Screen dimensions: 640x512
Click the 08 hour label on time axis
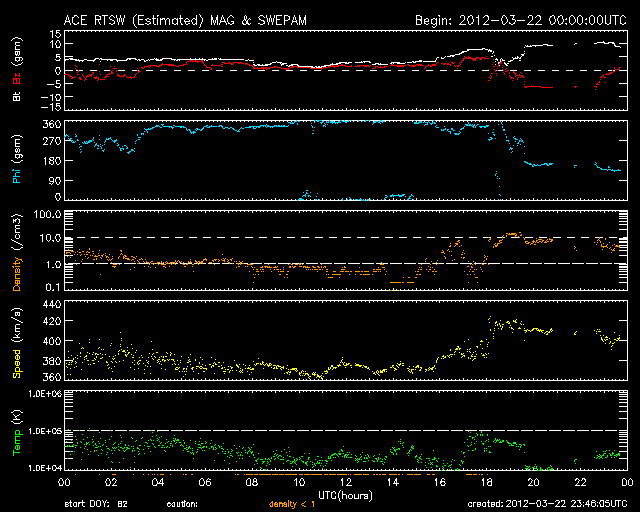click(252, 483)
